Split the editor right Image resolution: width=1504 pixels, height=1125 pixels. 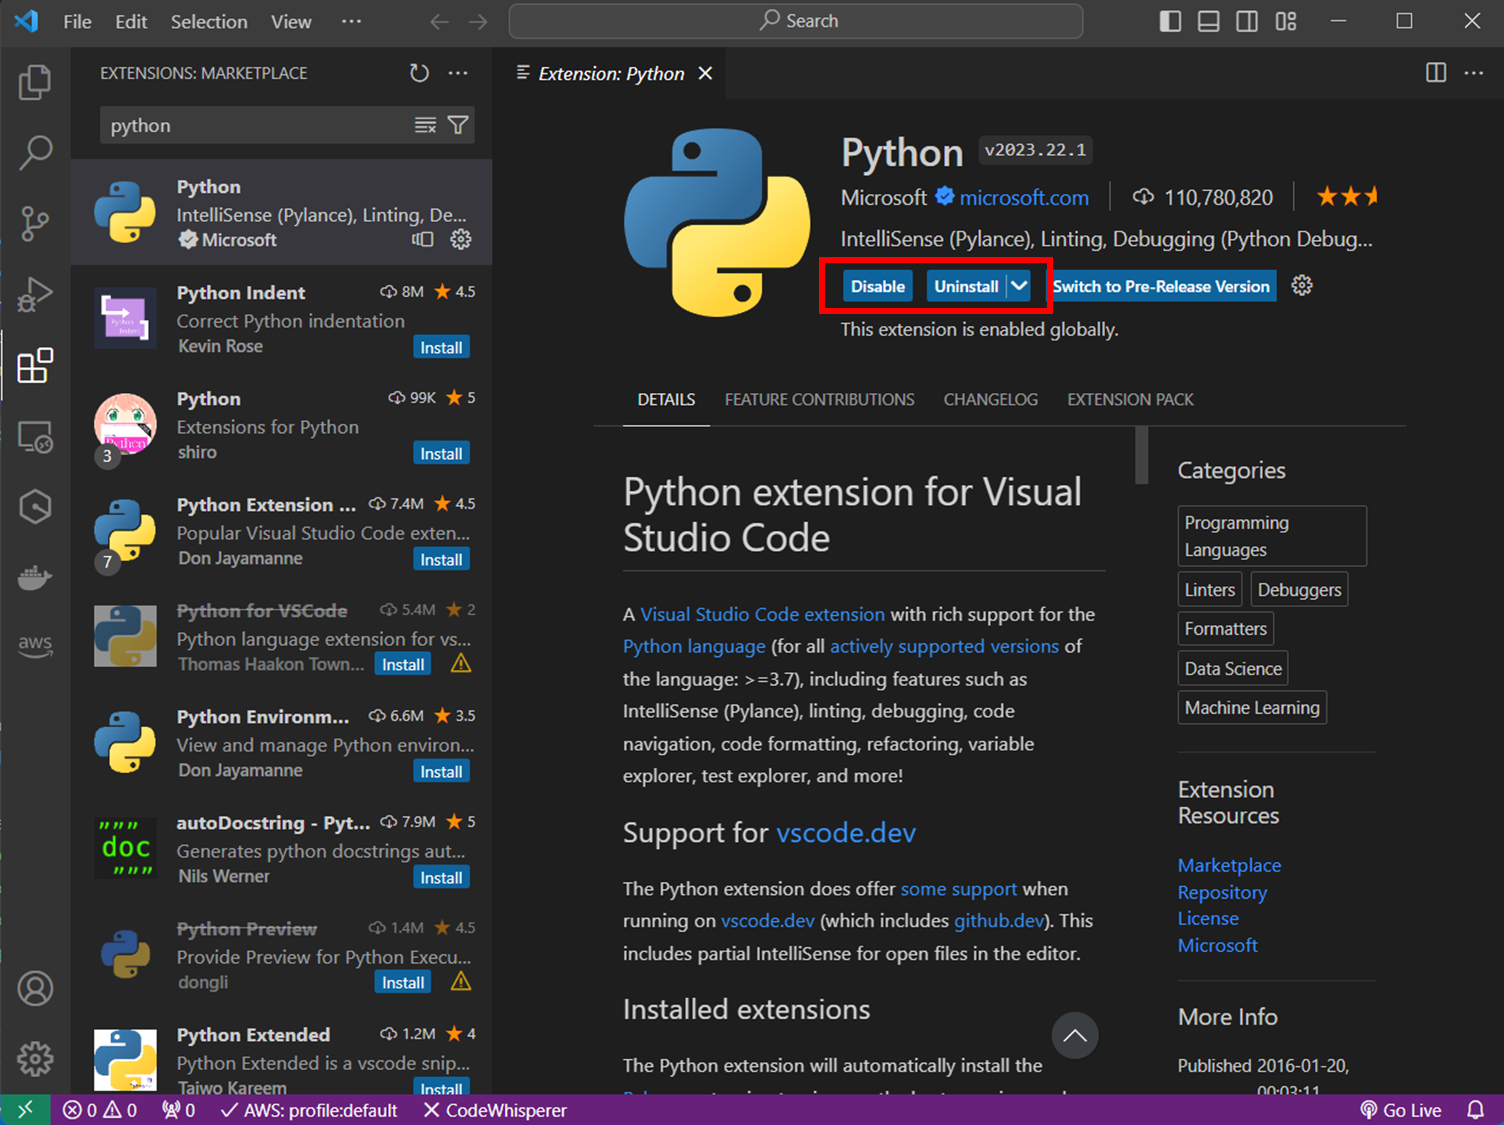tap(1436, 72)
